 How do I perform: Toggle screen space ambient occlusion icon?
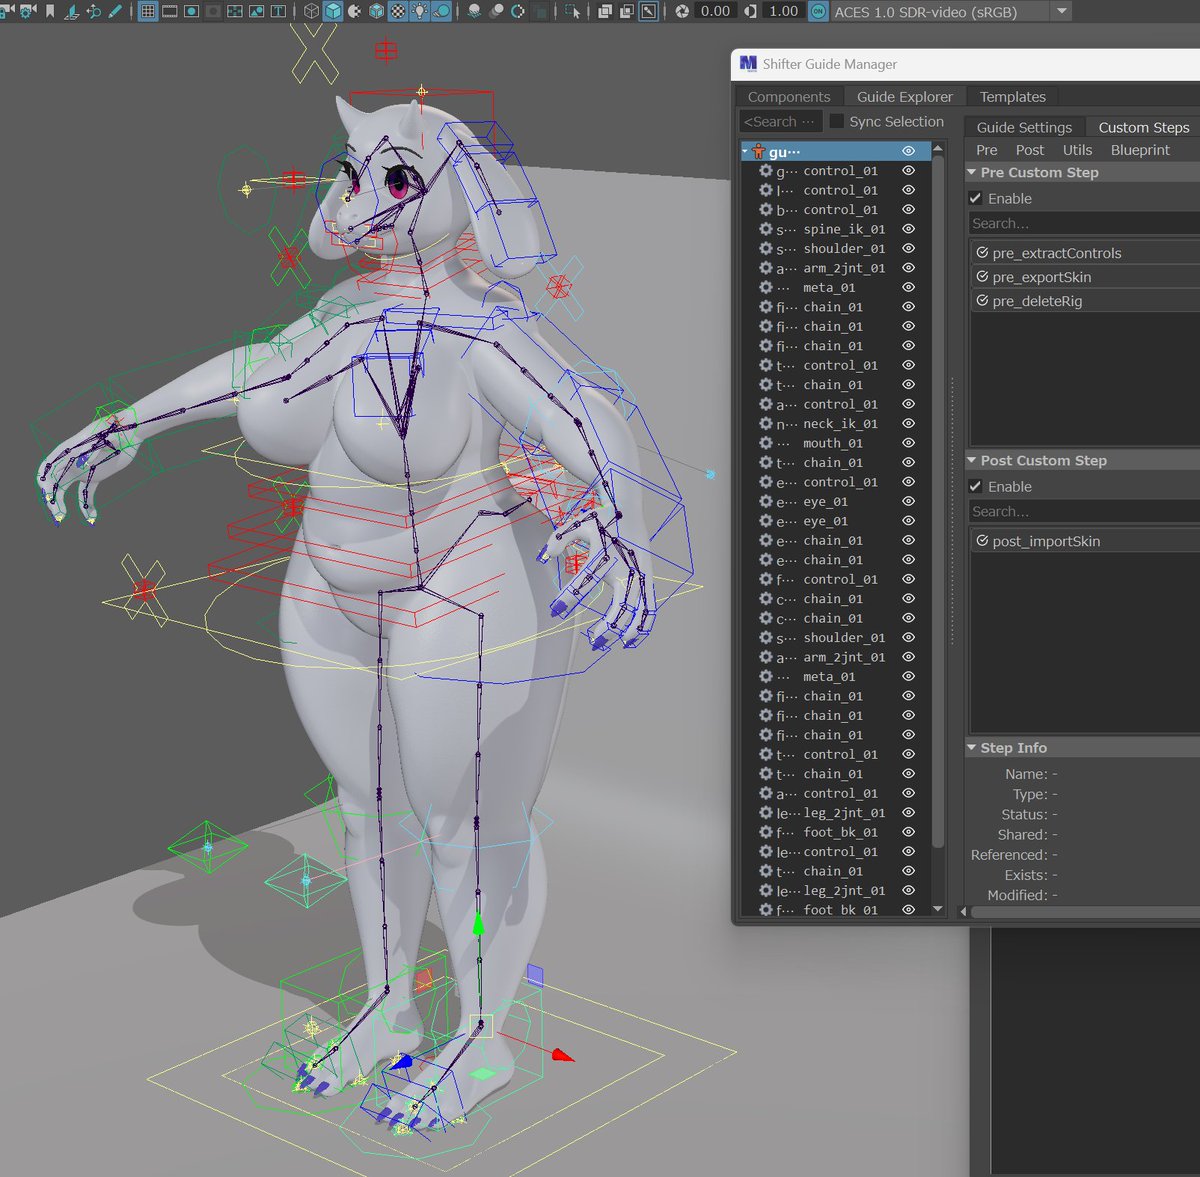pos(475,11)
